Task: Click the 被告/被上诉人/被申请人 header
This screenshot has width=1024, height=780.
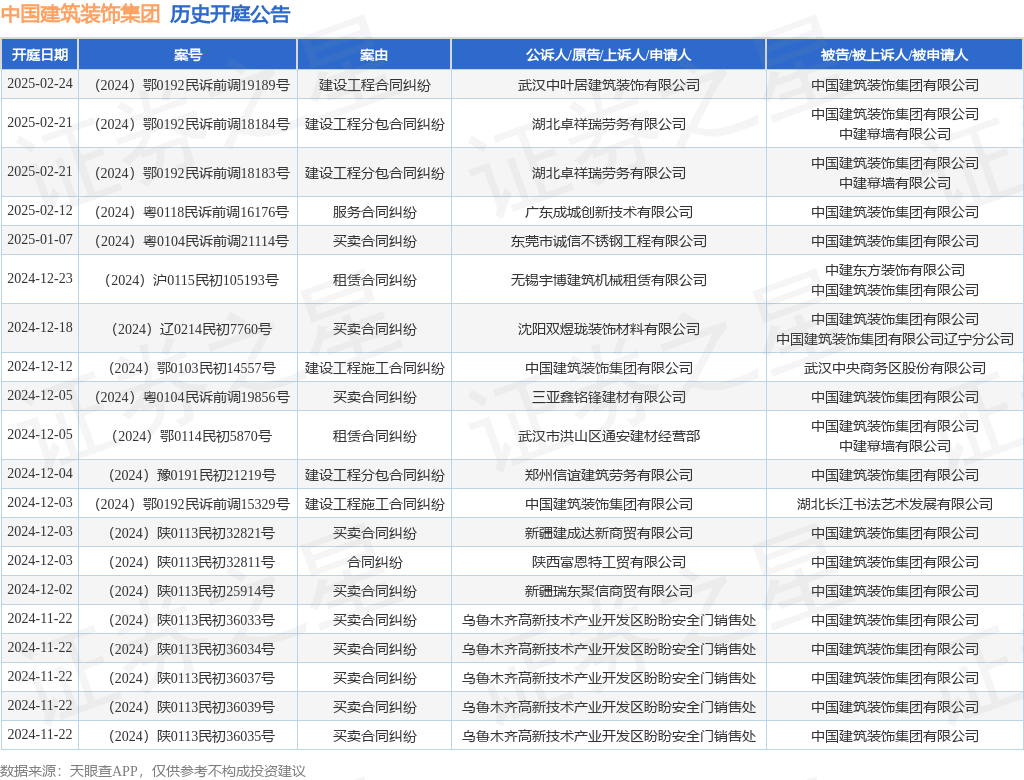Action: click(x=893, y=55)
